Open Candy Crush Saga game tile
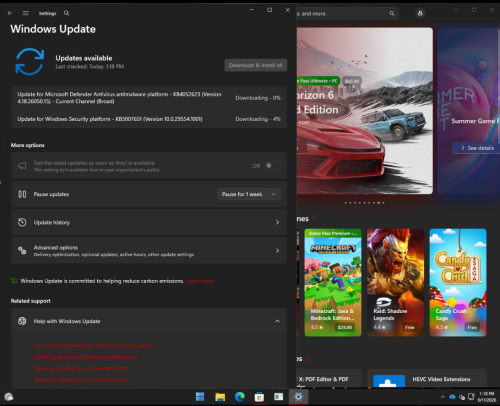The width and height of the screenshot is (500, 406). pyautogui.click(x=458, y=282)
